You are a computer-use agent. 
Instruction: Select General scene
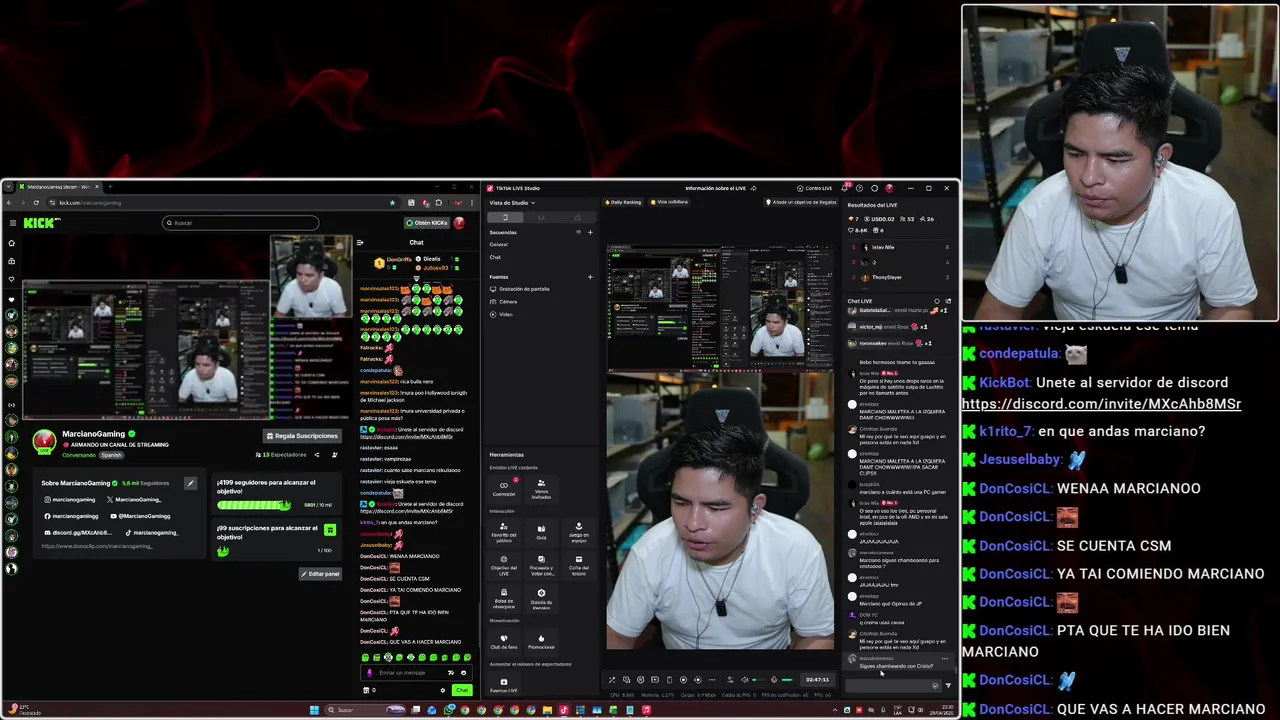pos(499,244)
